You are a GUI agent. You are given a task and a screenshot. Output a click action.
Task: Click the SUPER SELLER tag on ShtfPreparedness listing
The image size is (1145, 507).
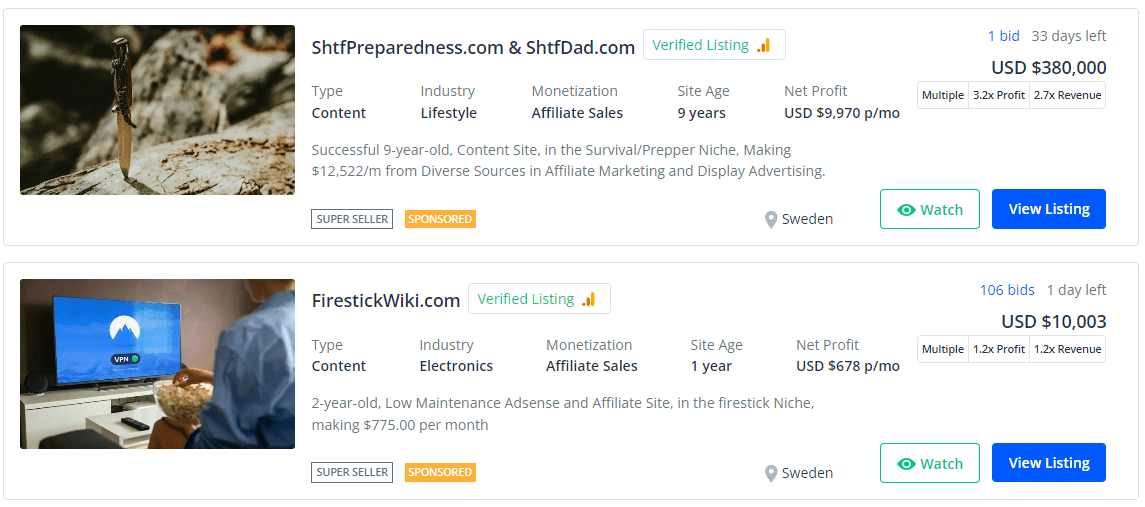(352, 219)
